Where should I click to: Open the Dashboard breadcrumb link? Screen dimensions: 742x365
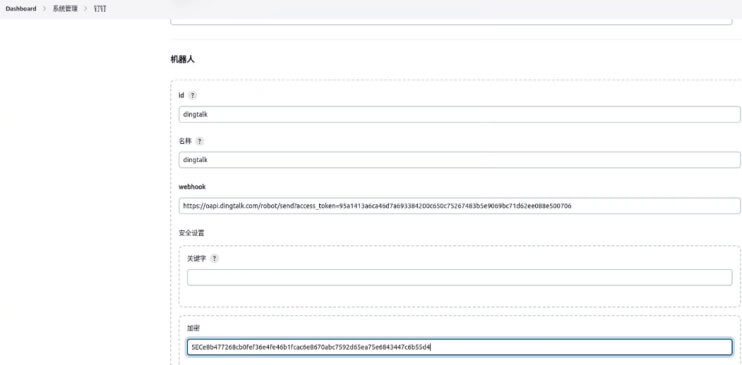[21, 9]
